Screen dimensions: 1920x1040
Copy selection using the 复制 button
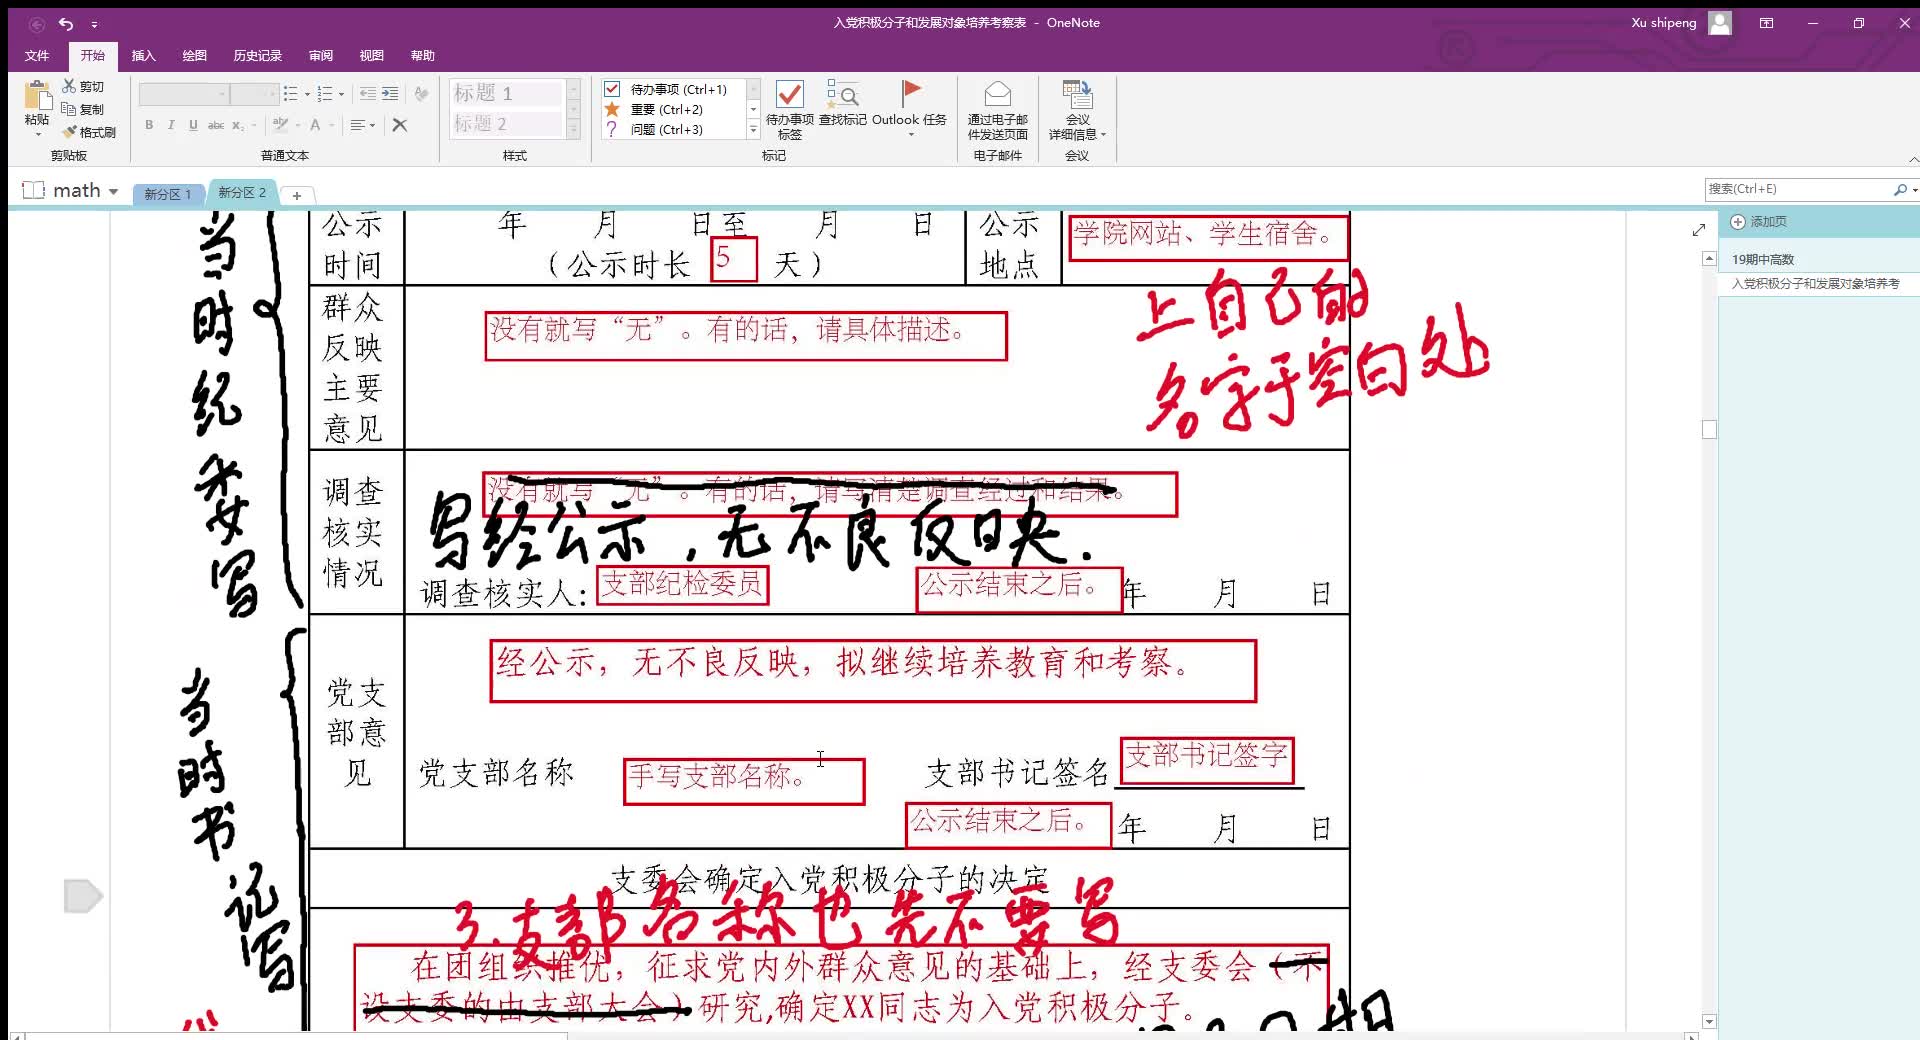click(83, 109)
